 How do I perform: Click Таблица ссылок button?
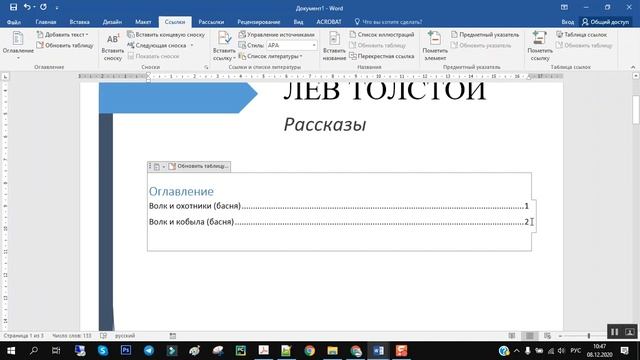point(582,35)
